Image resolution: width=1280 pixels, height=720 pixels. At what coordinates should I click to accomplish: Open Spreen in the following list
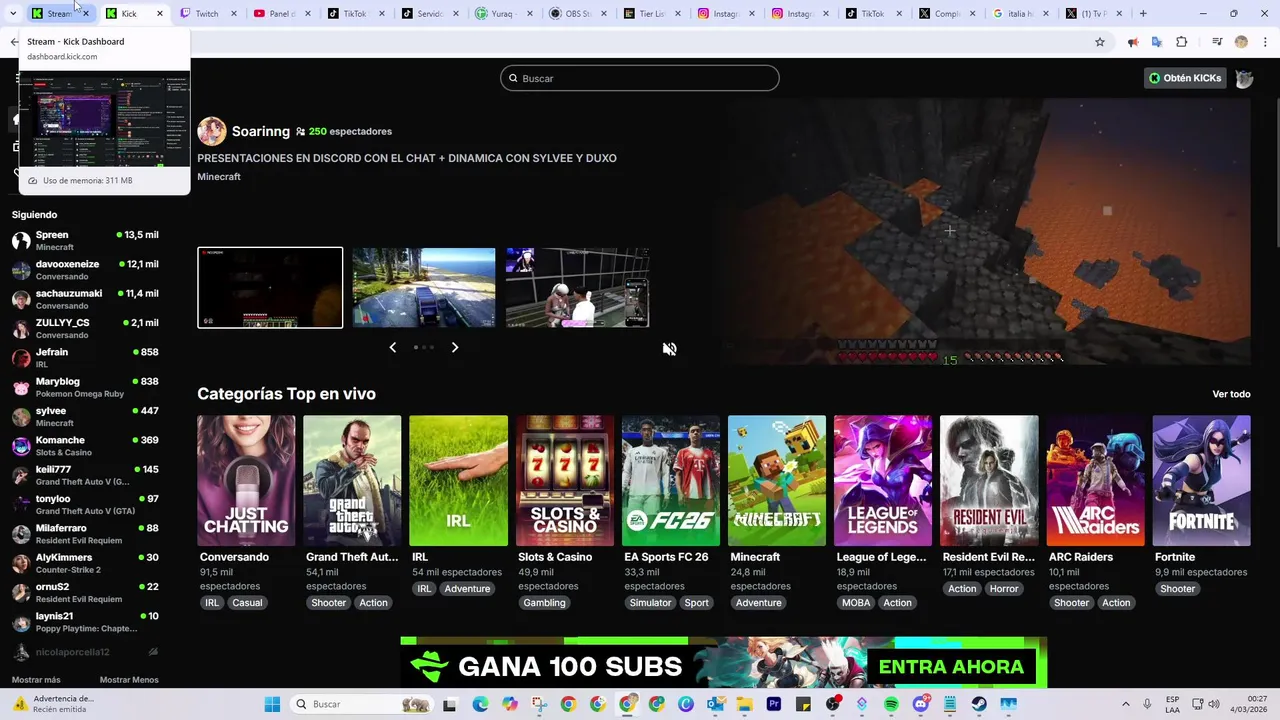[x=85, y=240]
